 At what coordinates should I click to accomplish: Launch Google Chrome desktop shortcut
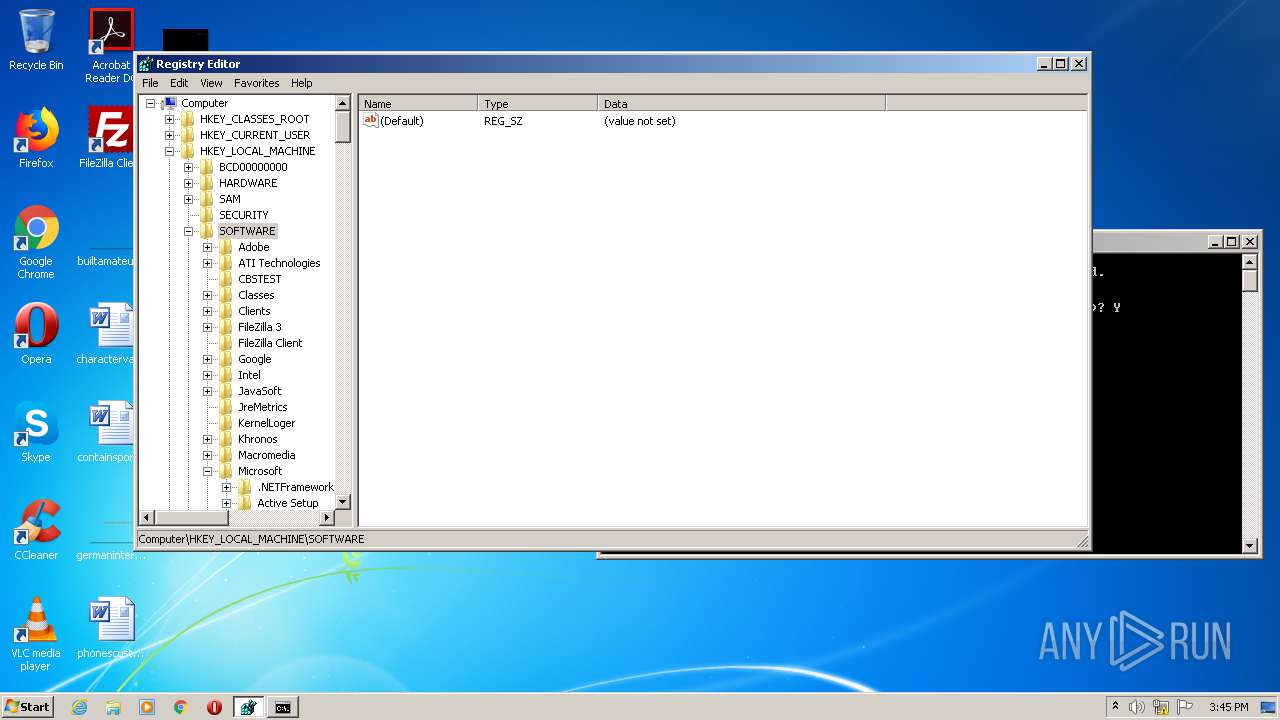[x=36, y=243]
